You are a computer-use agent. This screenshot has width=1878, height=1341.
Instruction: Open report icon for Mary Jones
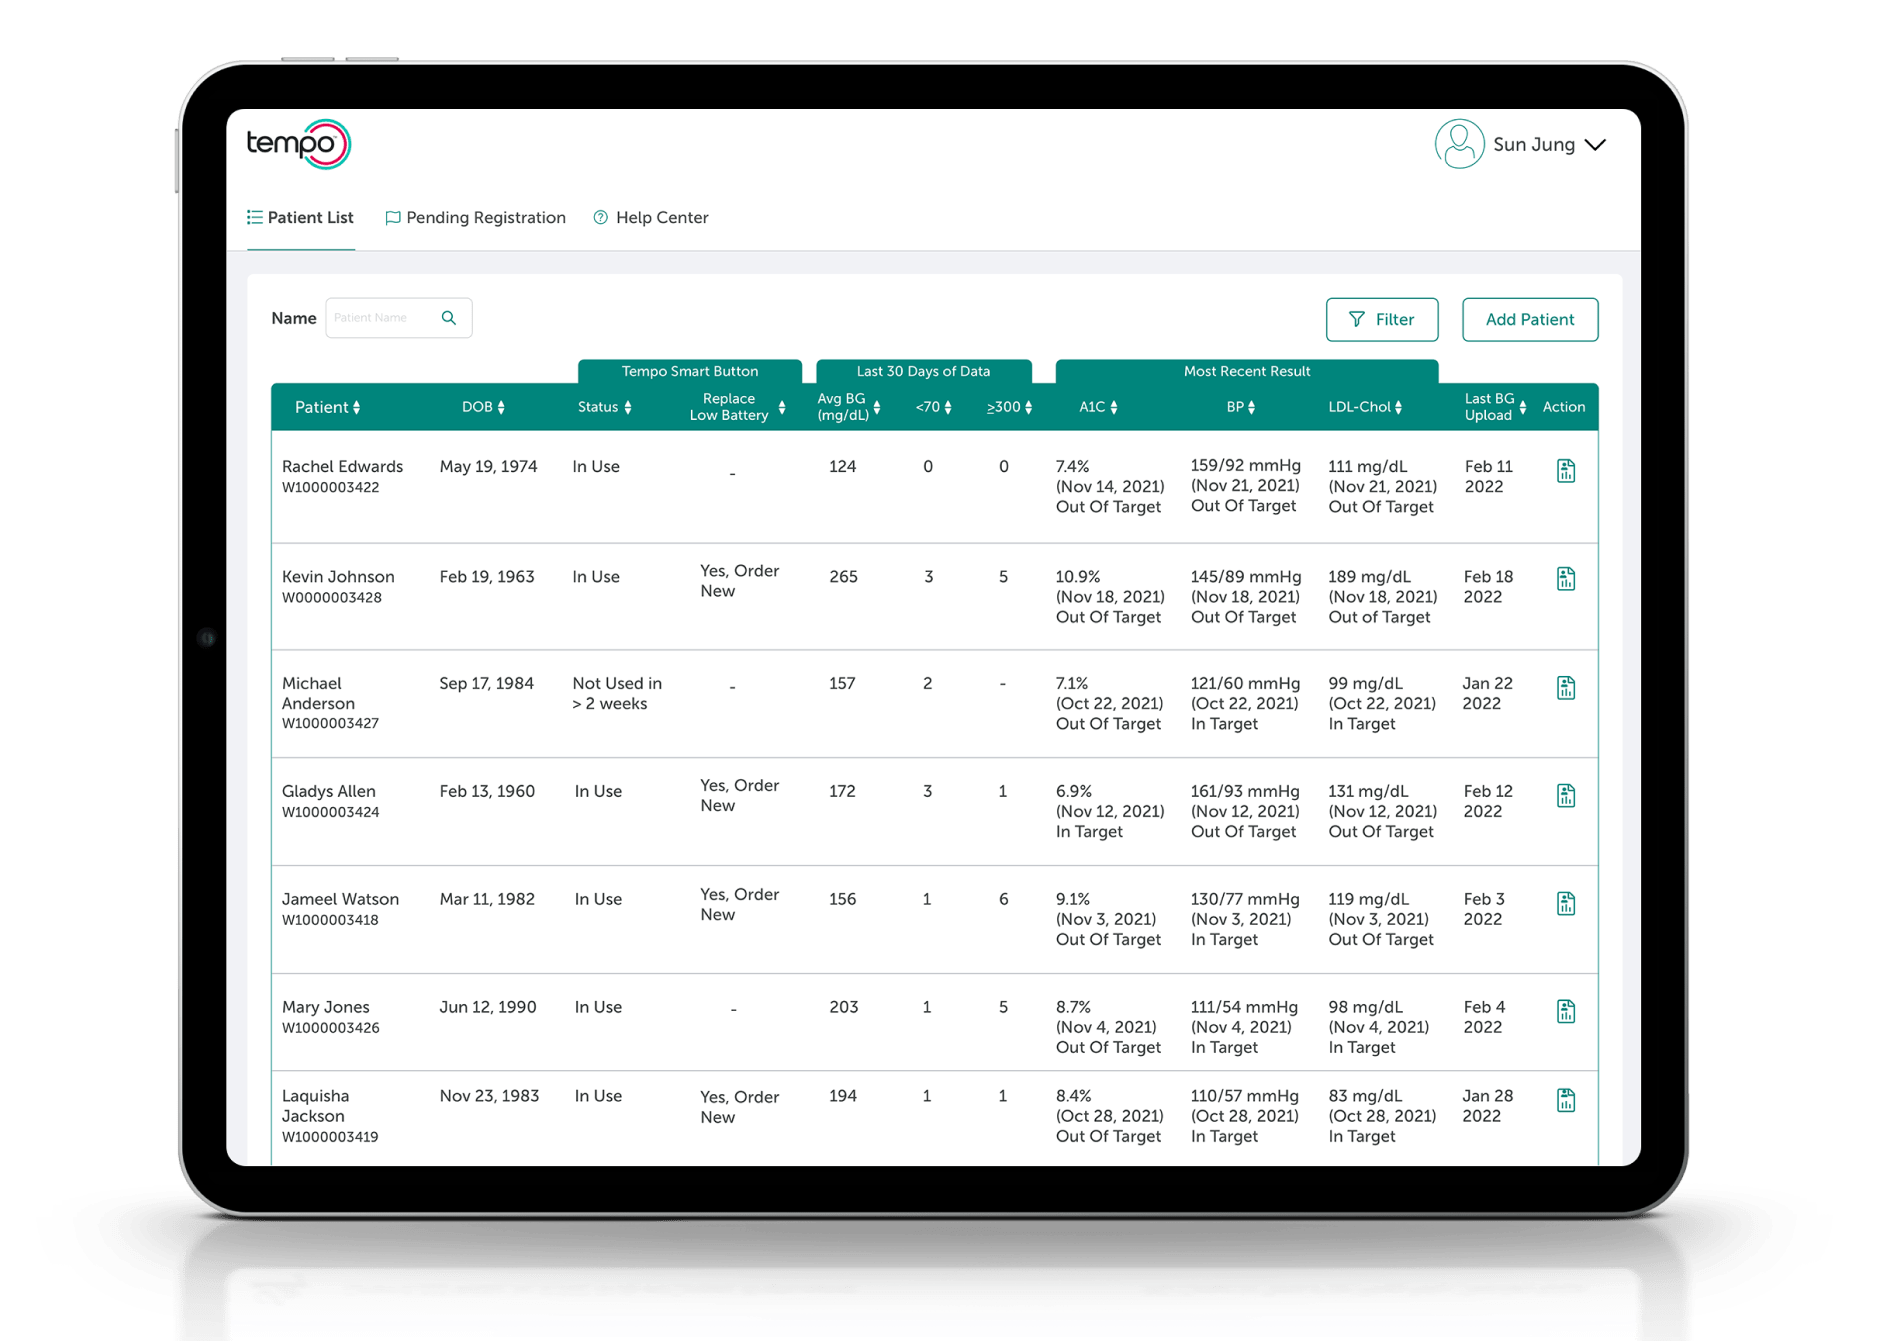[x=1565, y=1012]
